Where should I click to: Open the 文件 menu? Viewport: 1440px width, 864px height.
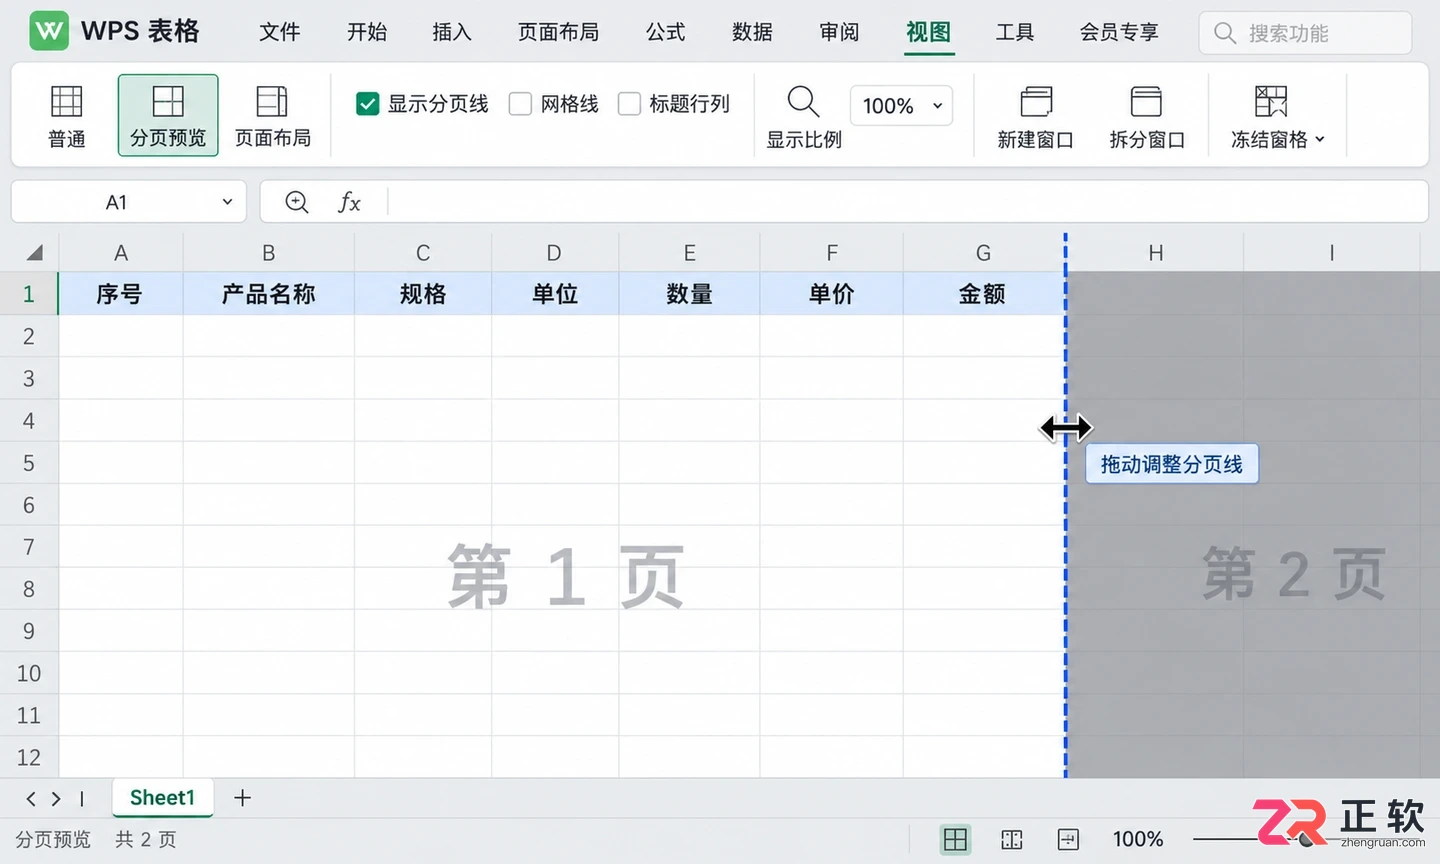coord(279,32)
